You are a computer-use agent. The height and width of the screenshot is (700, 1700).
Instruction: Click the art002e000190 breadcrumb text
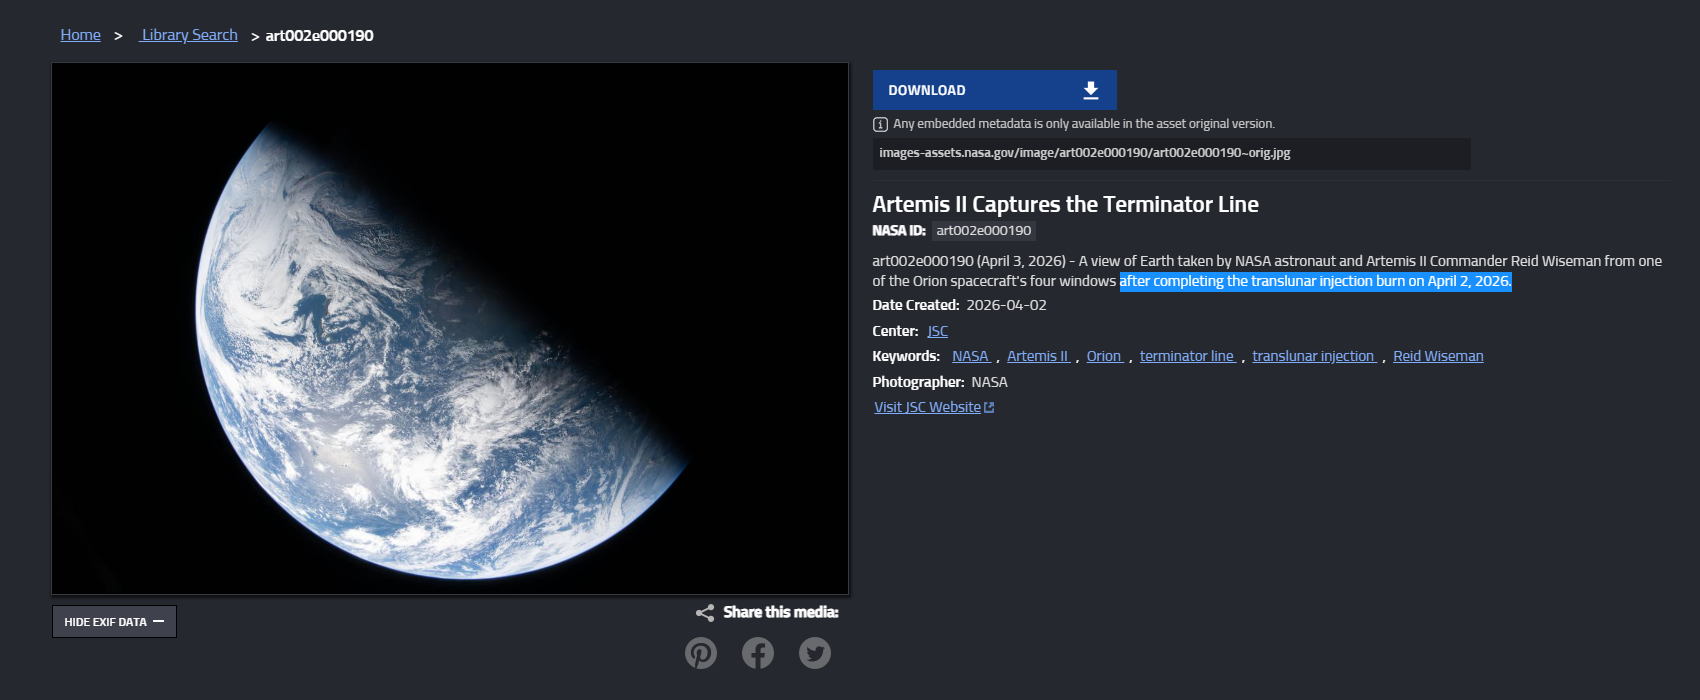click(x=319, y=35)
